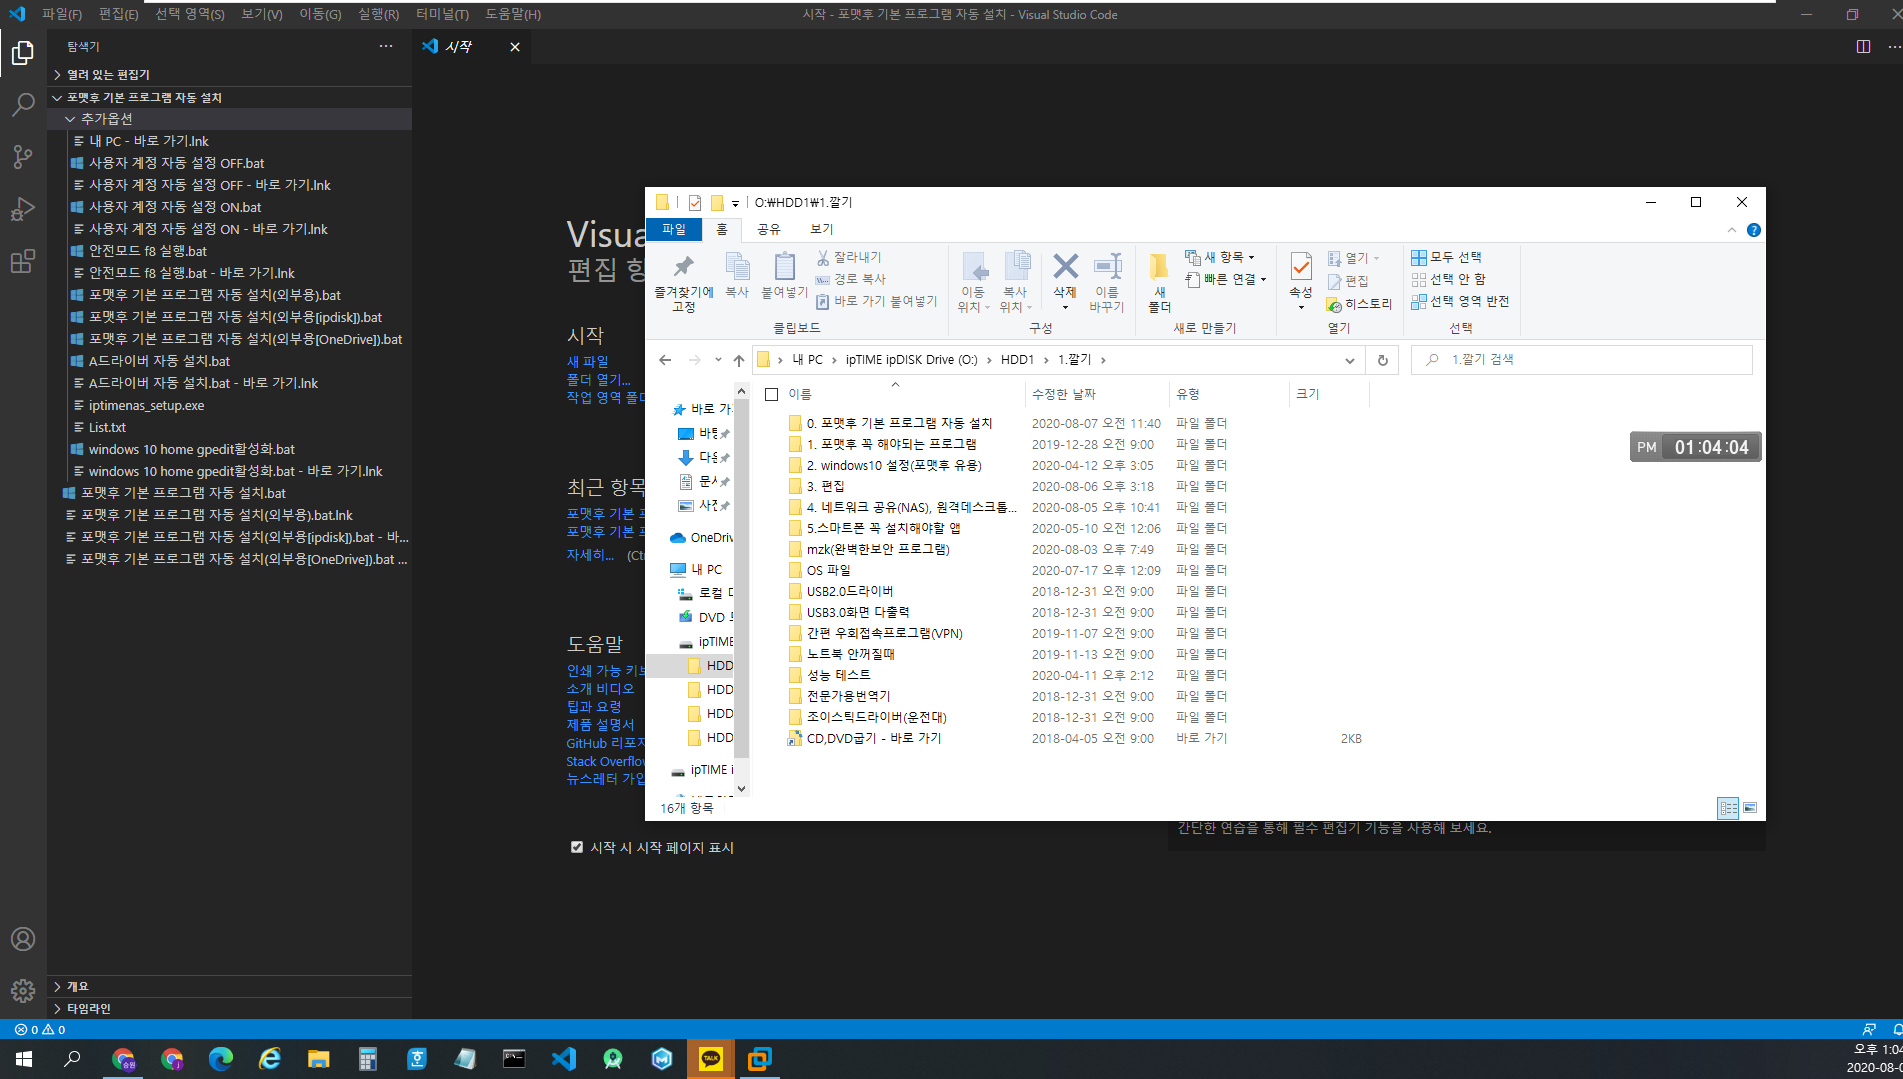This screenshot has width=1903, height=1079.
Task: Open the 보기(V) menu in VS Code
Action: point(262,14)
